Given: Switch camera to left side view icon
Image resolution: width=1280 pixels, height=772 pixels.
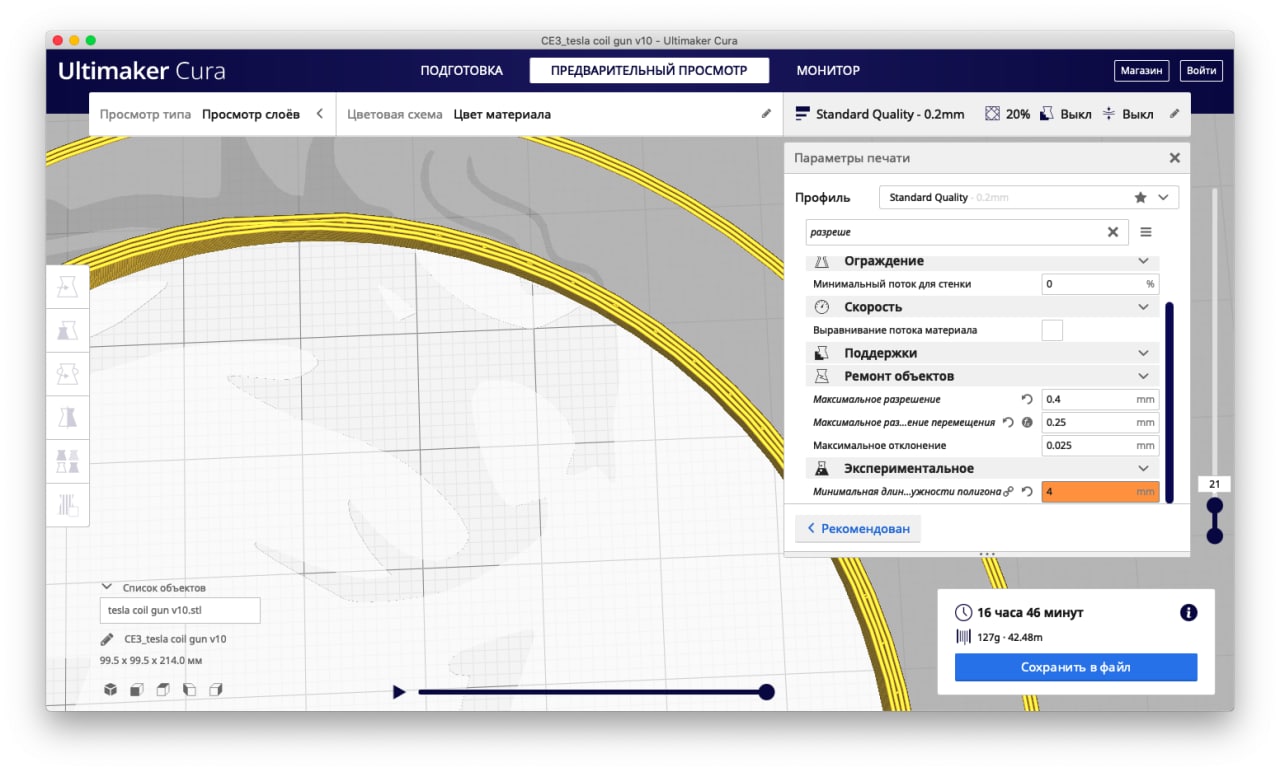Looking at the screenshot, I should point(189,690).
